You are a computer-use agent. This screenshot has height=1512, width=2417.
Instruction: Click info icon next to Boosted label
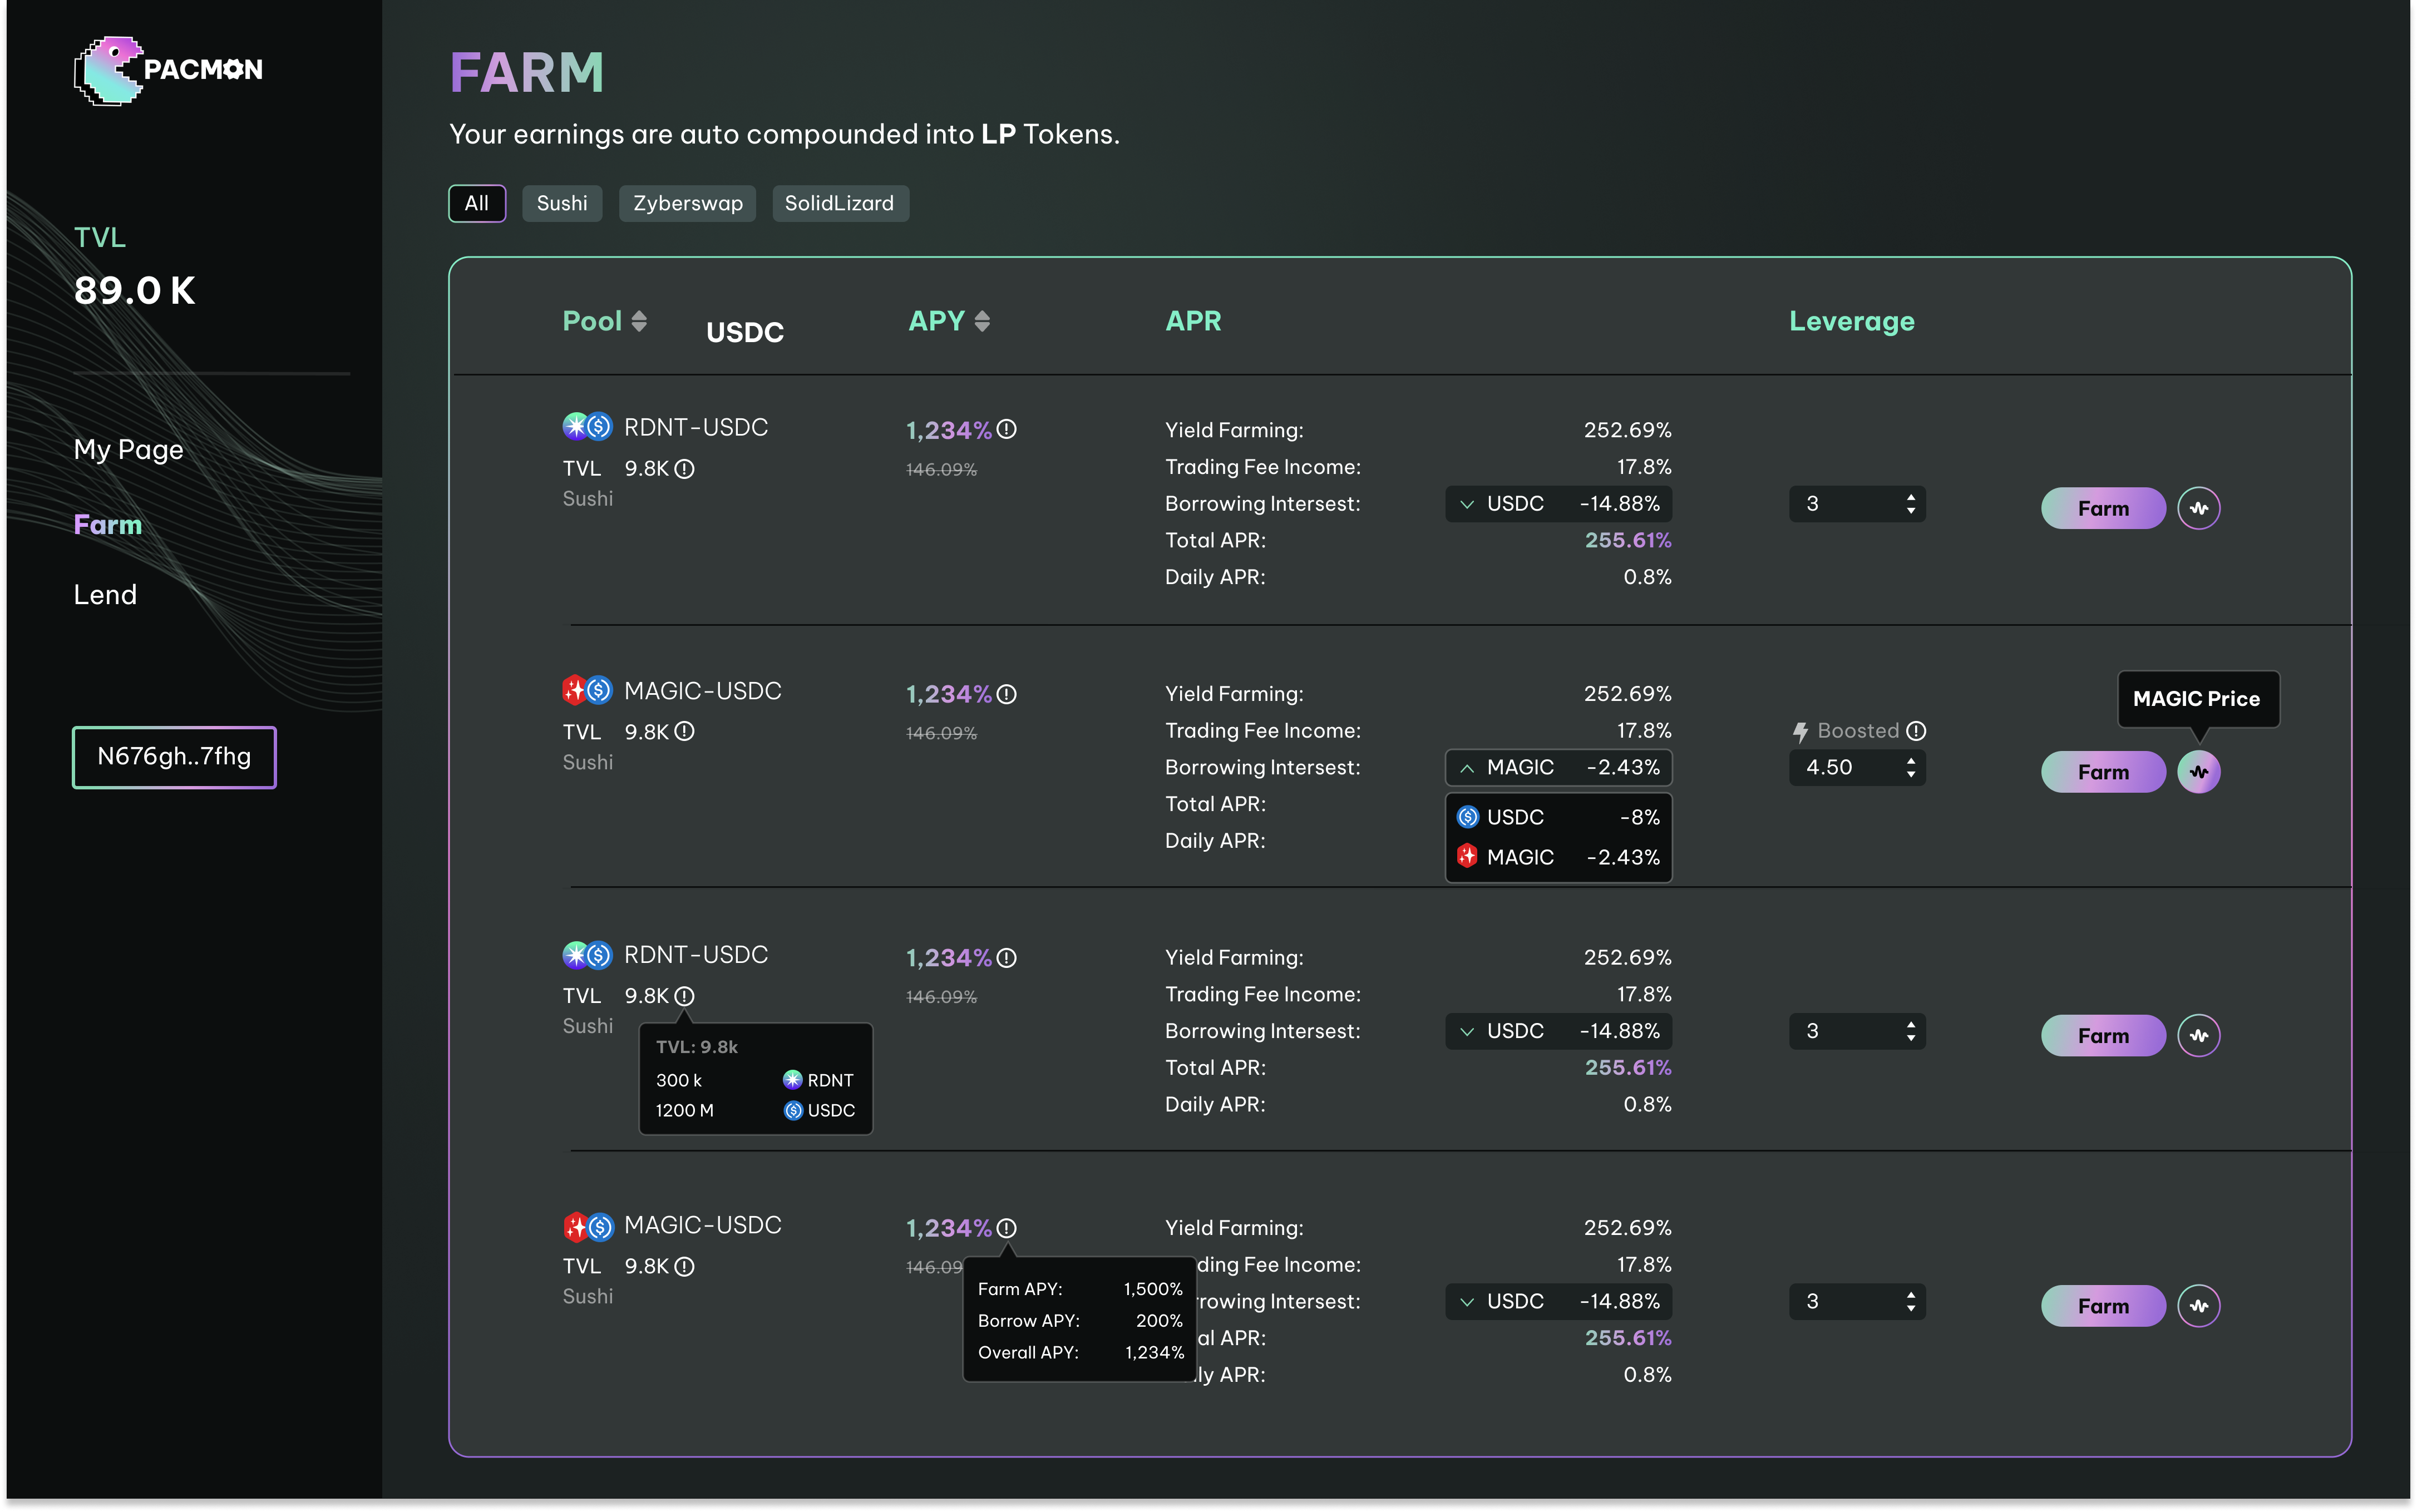pos(1916,731)
